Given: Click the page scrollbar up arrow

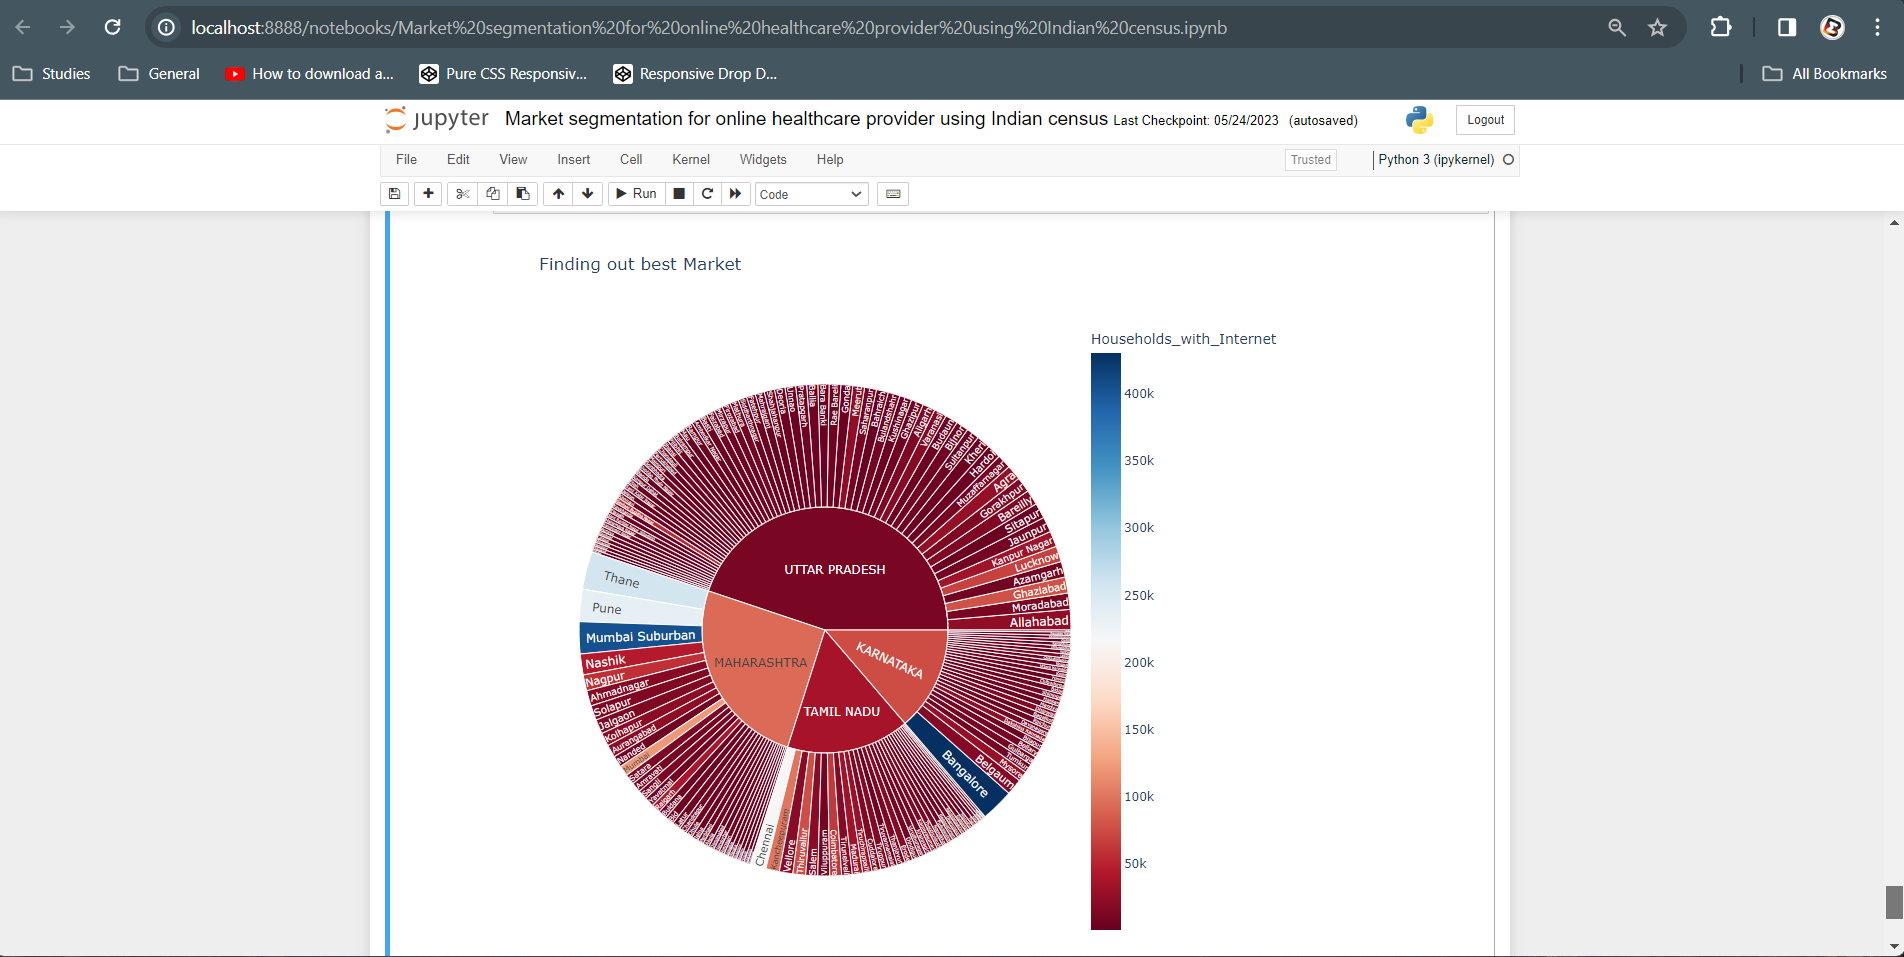Looking at the screenshot, I should 1894,222.
